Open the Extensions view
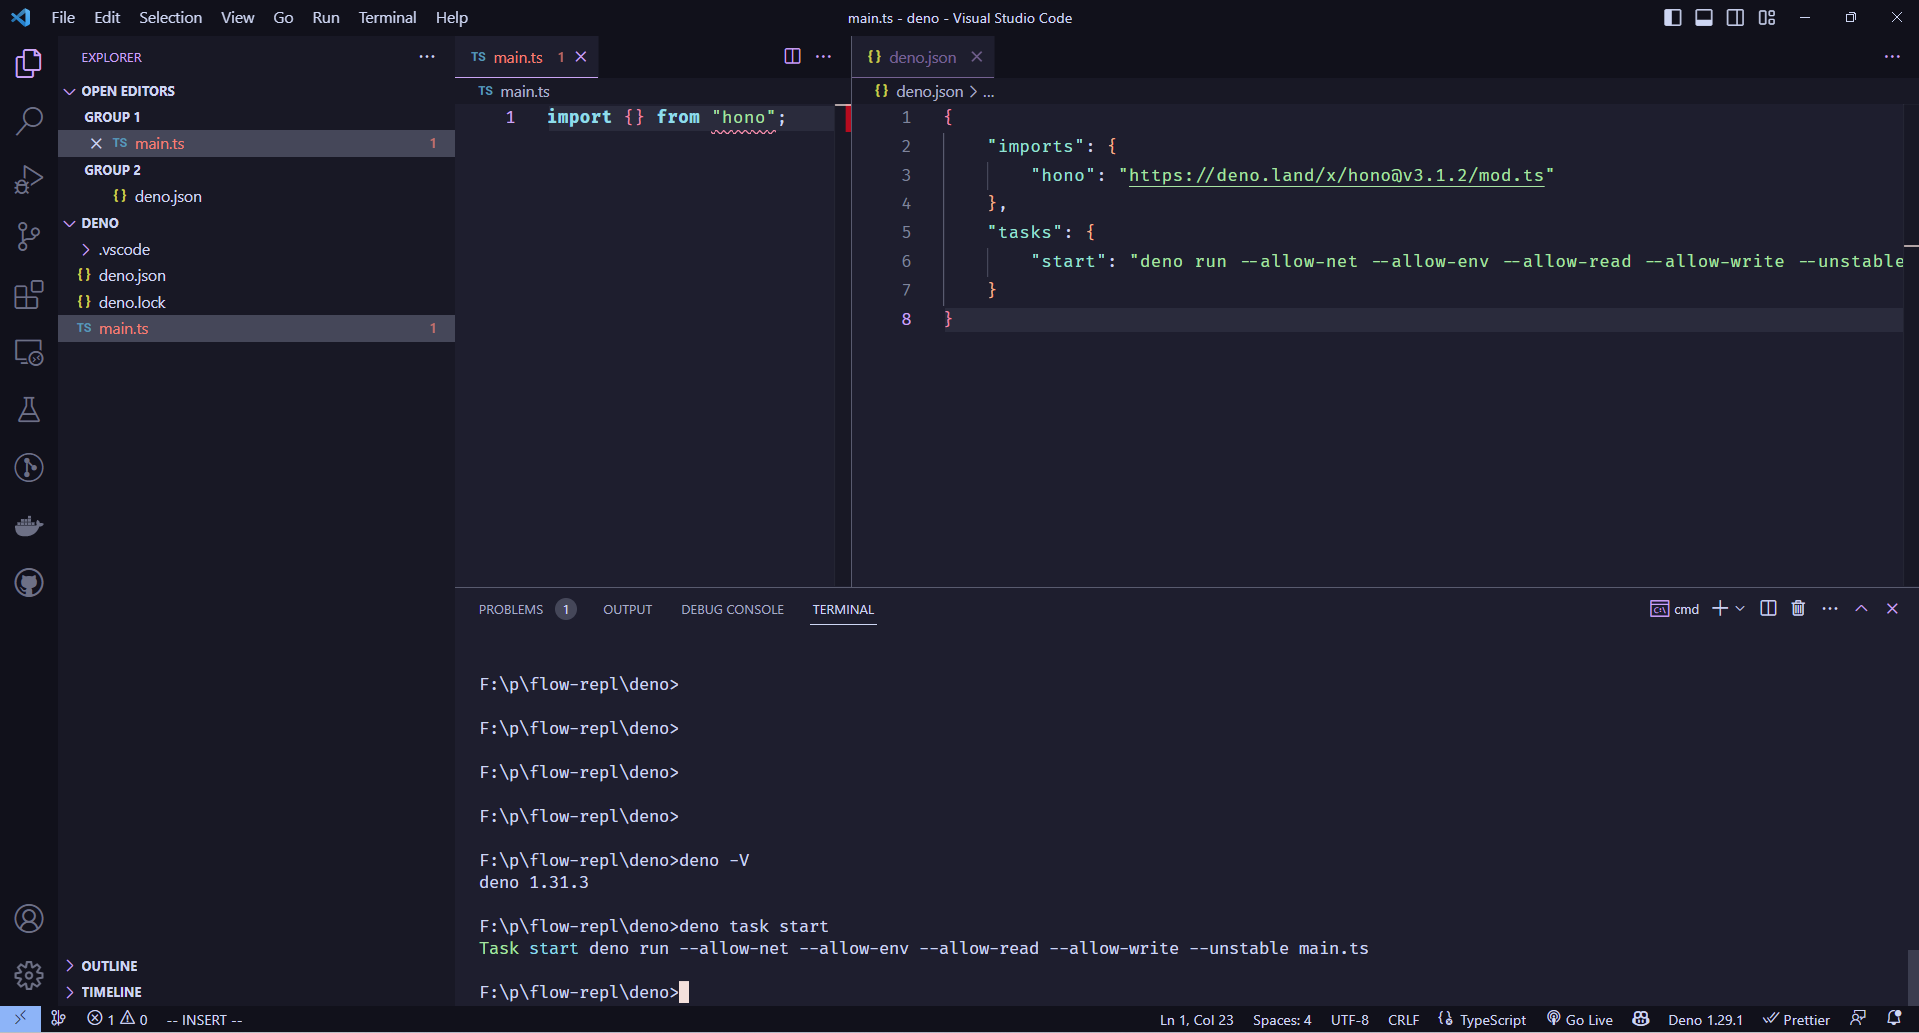The width and height of the screenshot is (1919, 1033). coord(29,294)
